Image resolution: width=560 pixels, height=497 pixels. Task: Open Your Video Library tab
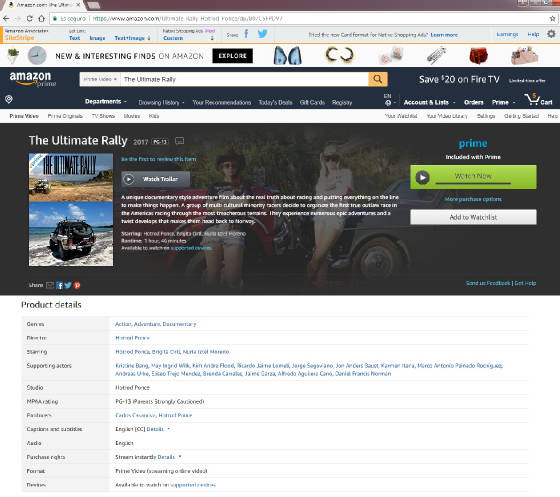447,116
